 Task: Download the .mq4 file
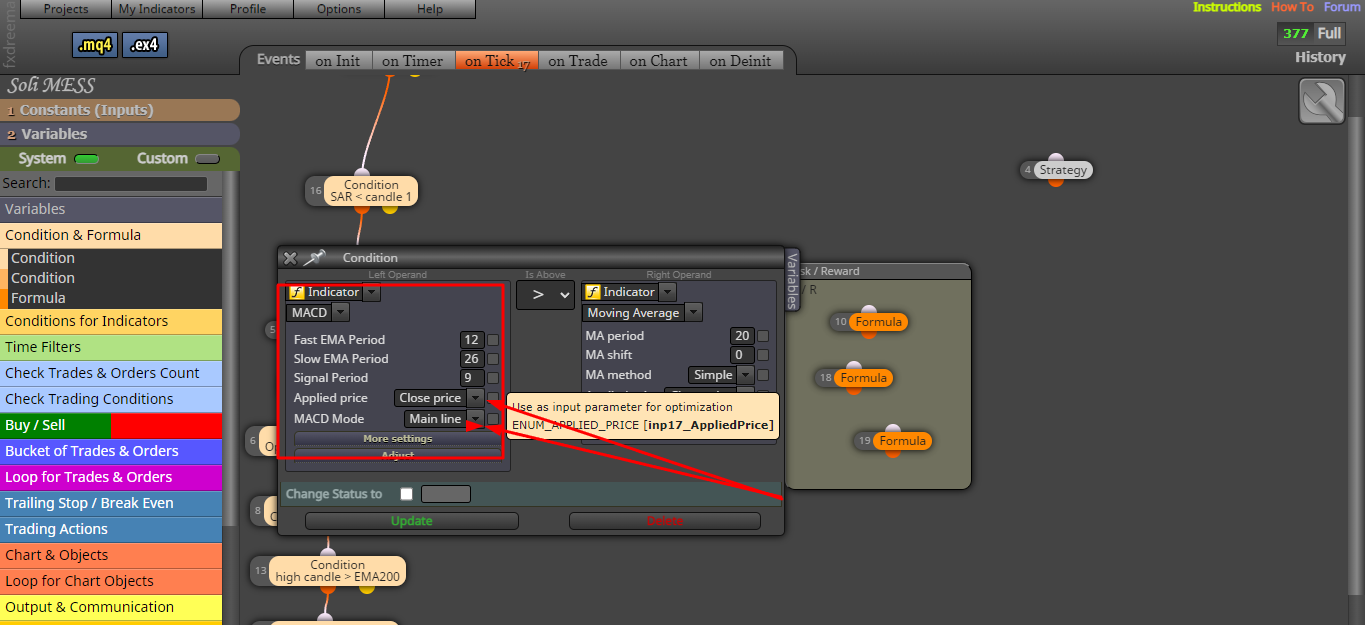pos(95,45)
